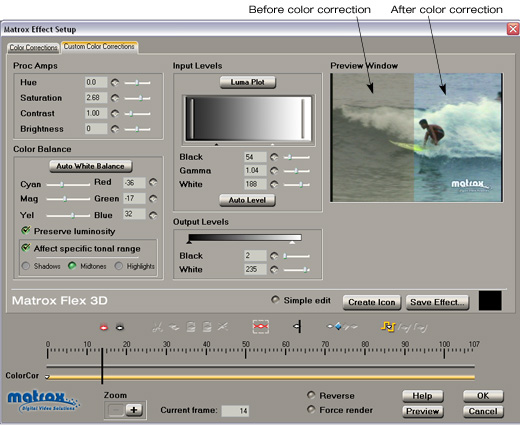Click the Save Effect button

tap(437, 302)
